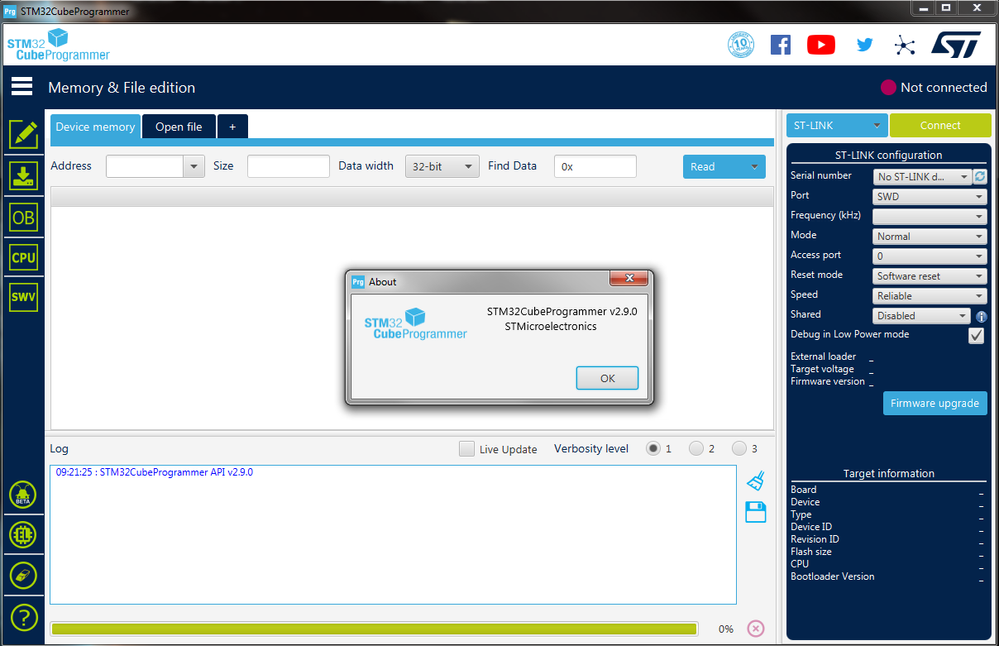999x646 pixels.
Task: Open the Speed Reliable dropdown
Action: click(930, 296)
